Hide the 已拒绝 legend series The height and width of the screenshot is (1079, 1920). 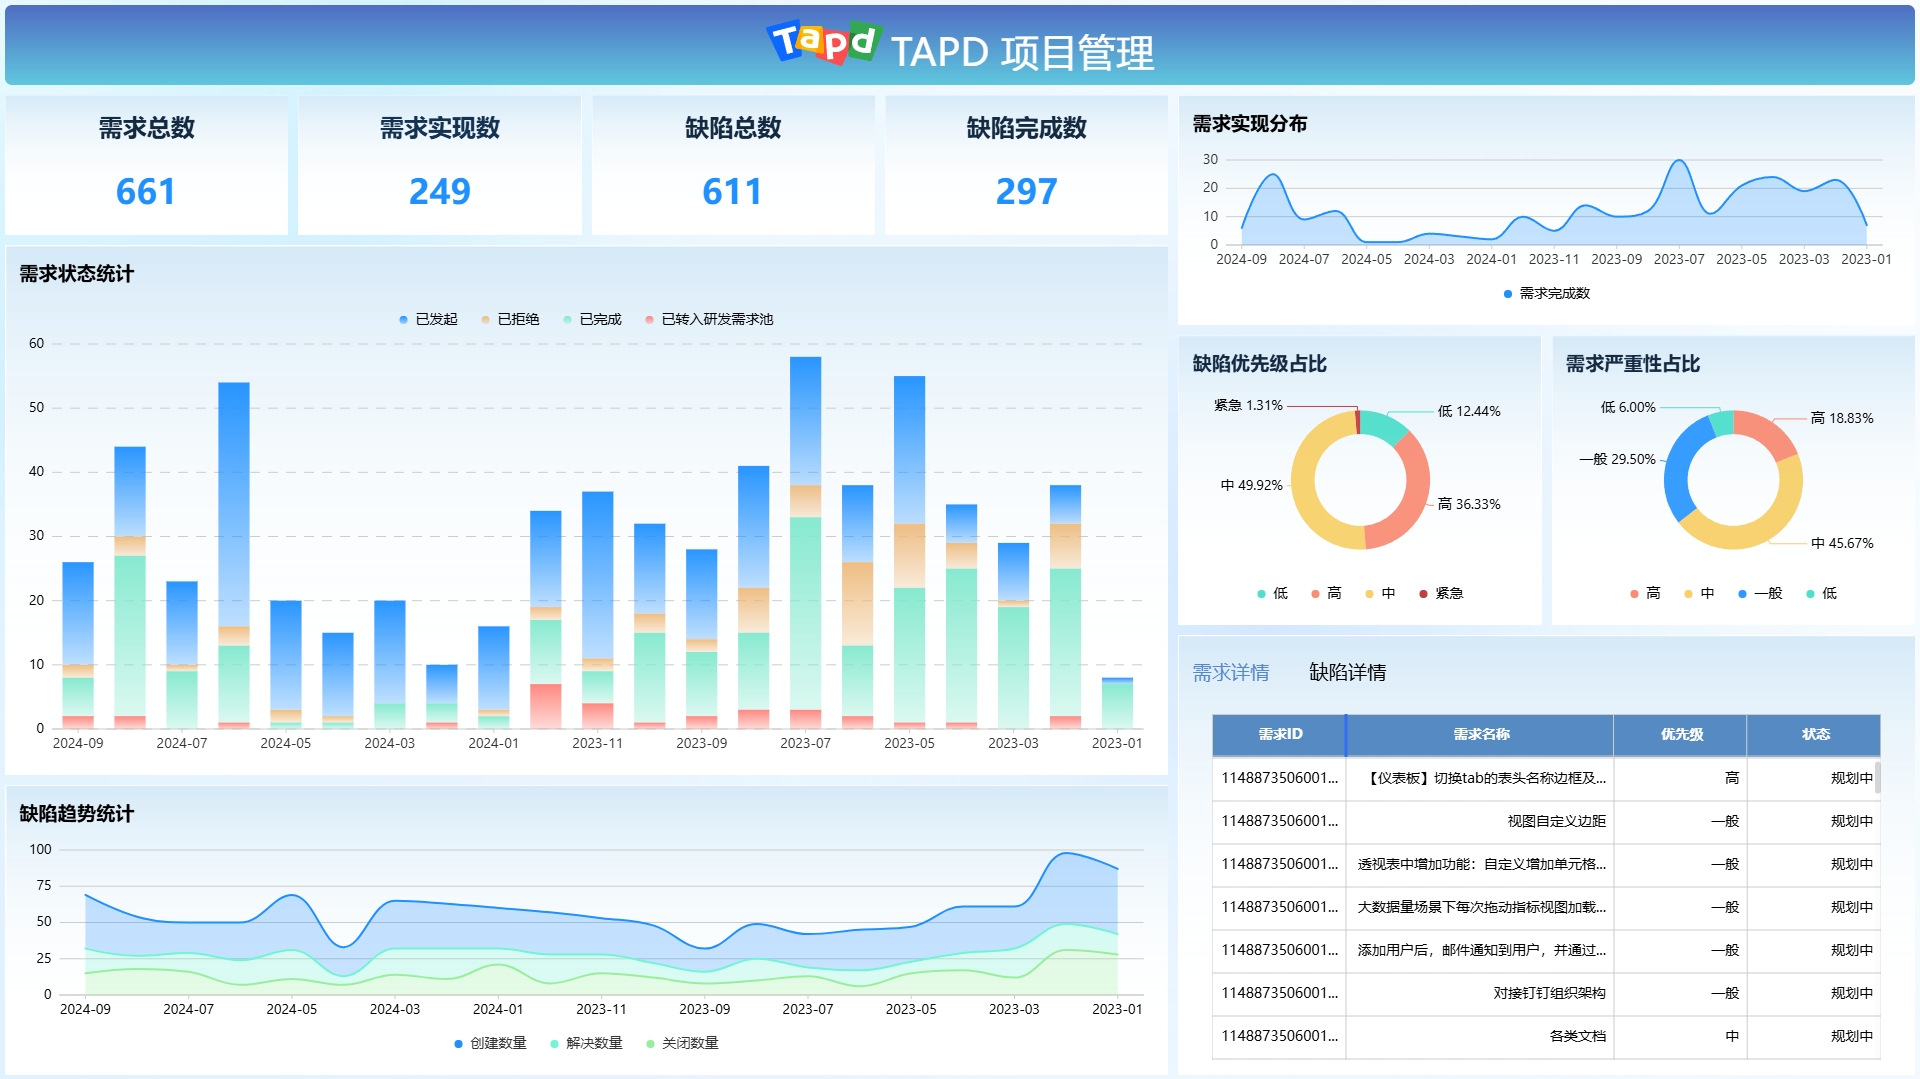510,319
